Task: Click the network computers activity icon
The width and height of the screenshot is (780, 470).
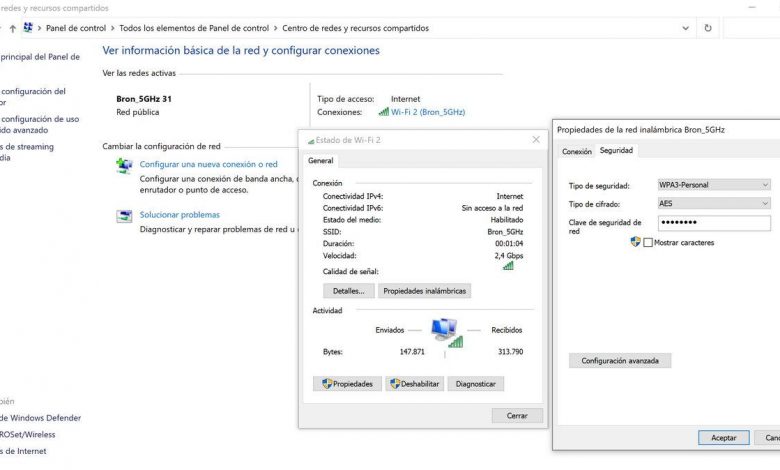Action: 445,331
